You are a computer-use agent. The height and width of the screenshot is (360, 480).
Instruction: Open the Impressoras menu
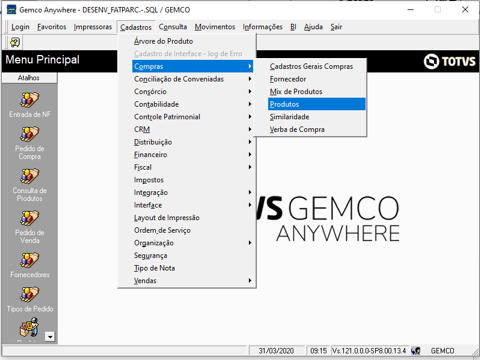pos(93,27)
